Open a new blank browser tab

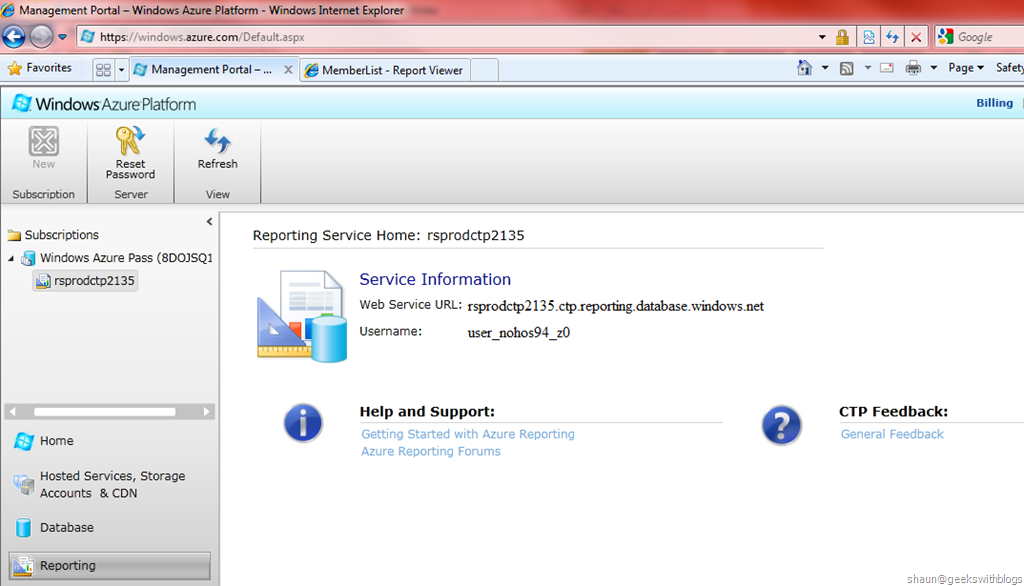(x=484, y=70)
